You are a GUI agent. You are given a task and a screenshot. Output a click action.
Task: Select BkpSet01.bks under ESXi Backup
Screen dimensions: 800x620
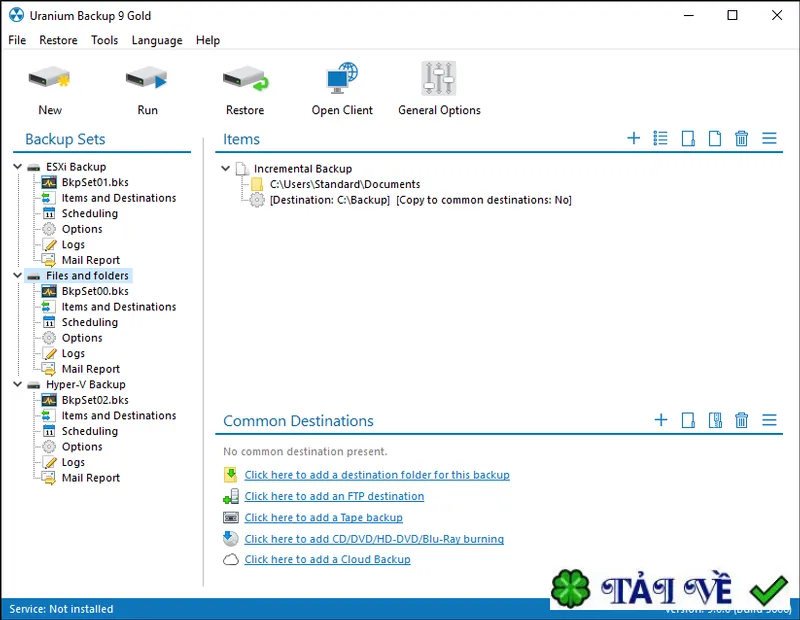click(x=95, y=182)
